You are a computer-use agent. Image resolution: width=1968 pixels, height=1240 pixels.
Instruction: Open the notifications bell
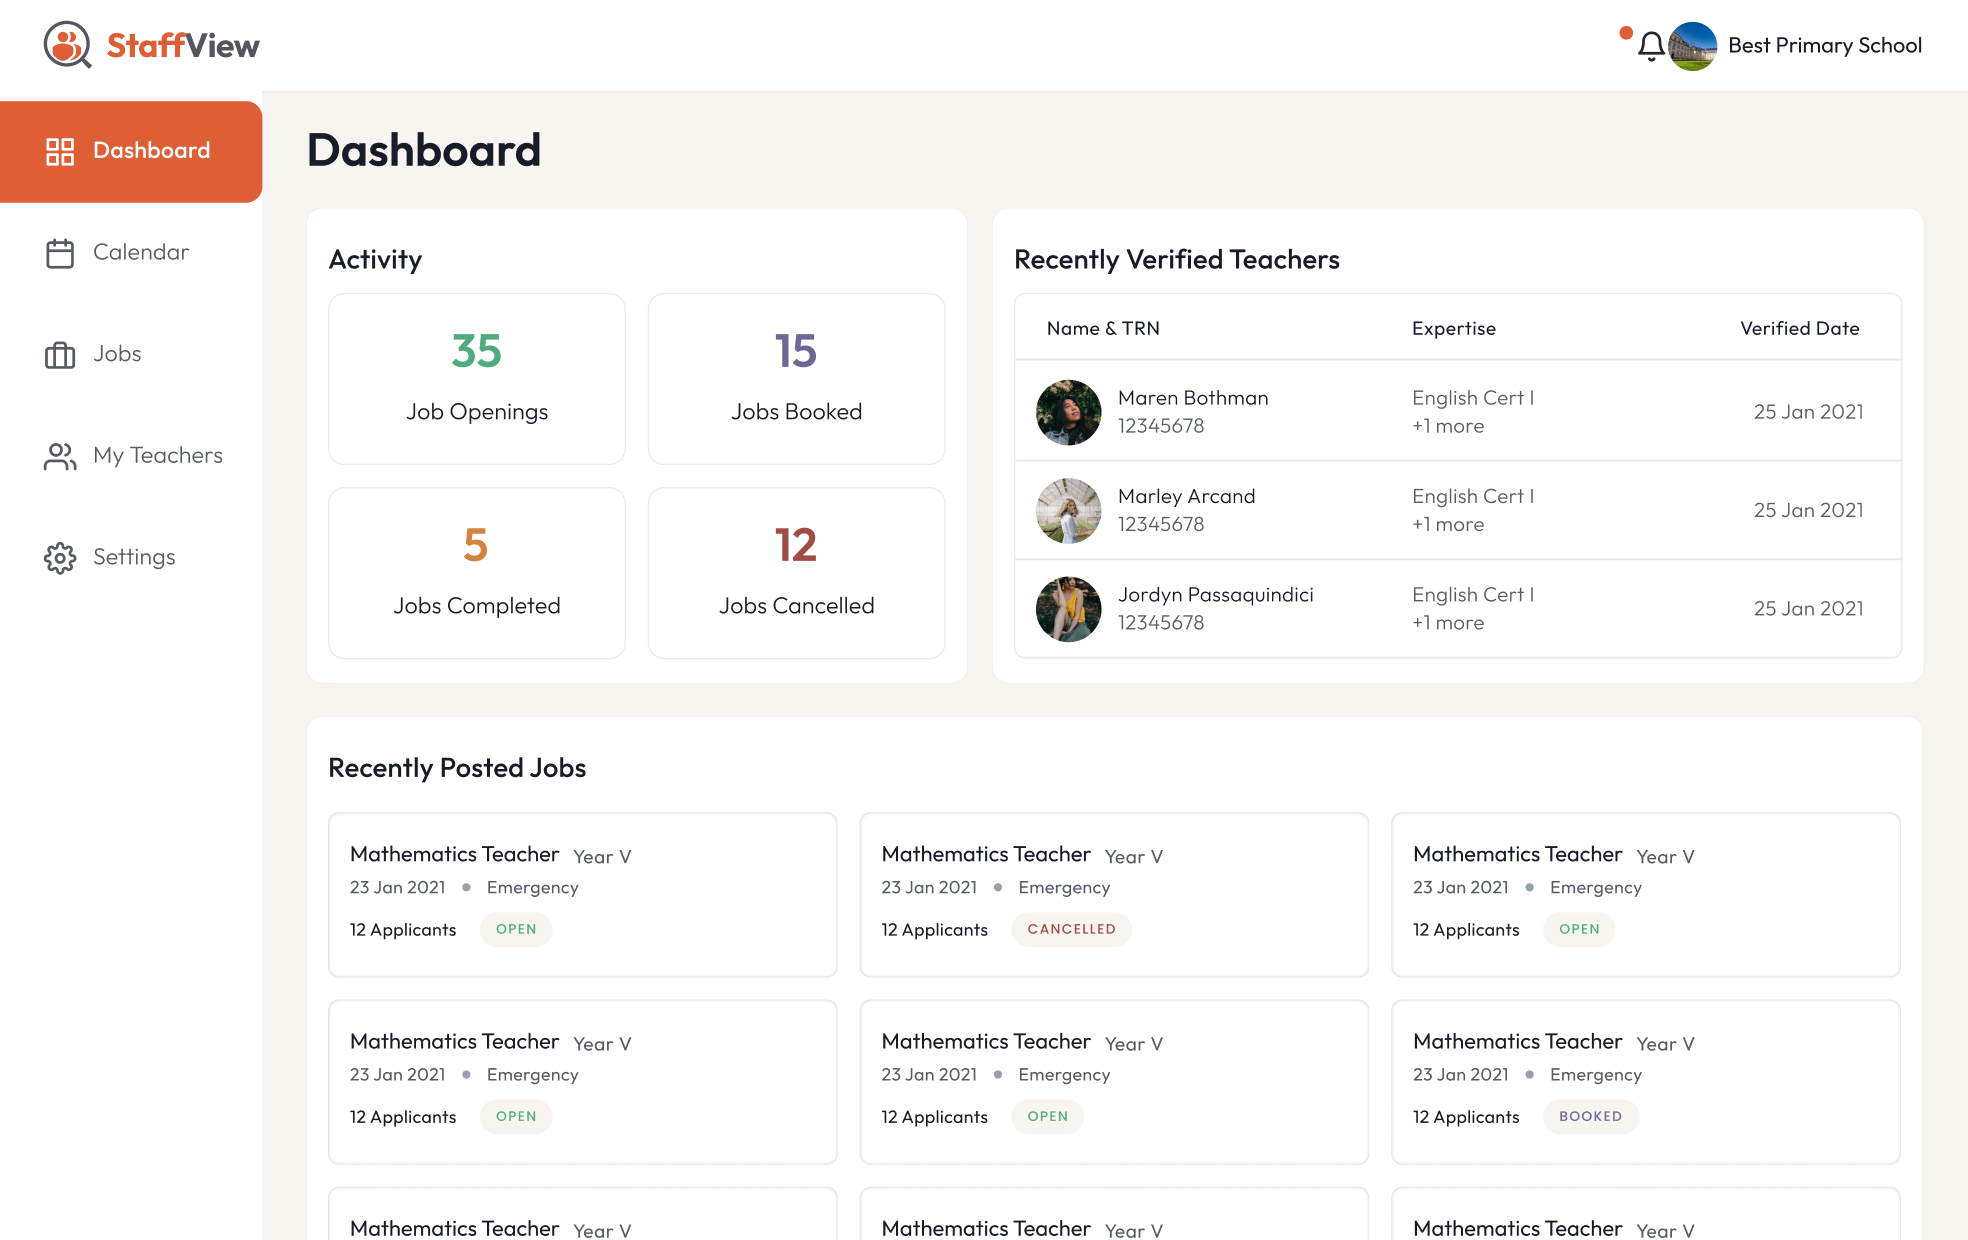click(x=1651, y=46)
